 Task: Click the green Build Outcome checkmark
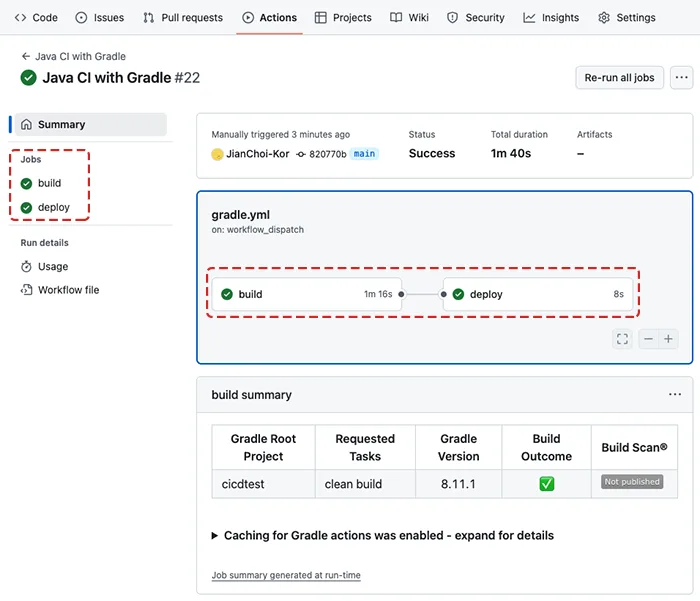pos(546,484)
